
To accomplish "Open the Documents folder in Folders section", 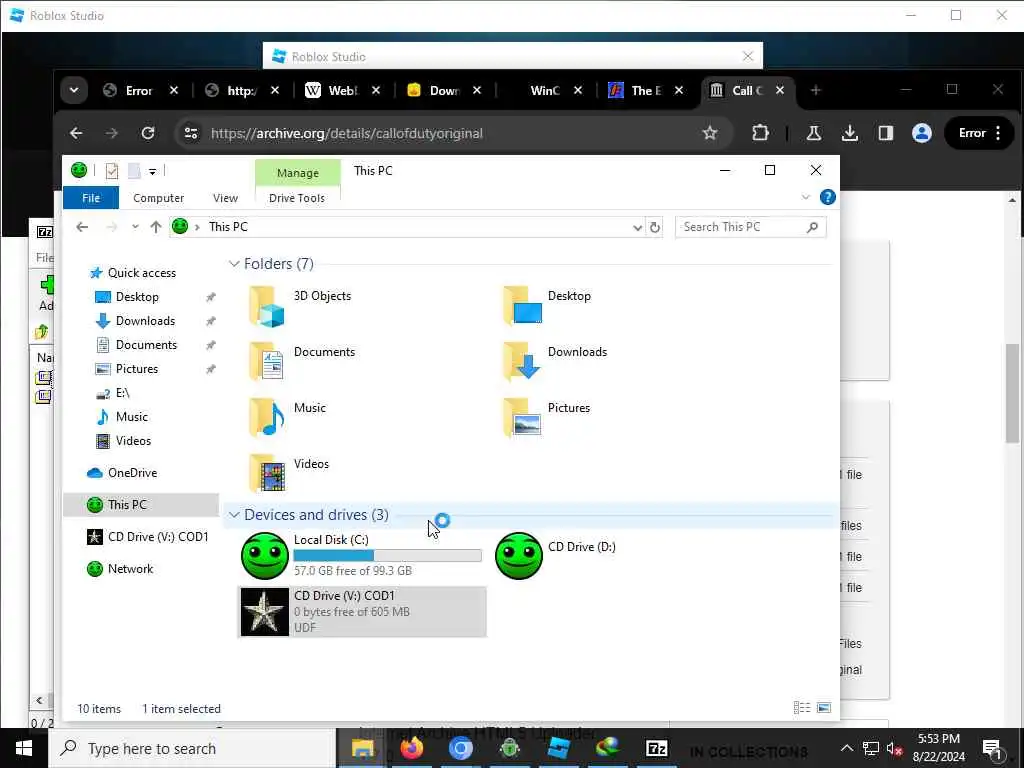I will coord(302,361).
